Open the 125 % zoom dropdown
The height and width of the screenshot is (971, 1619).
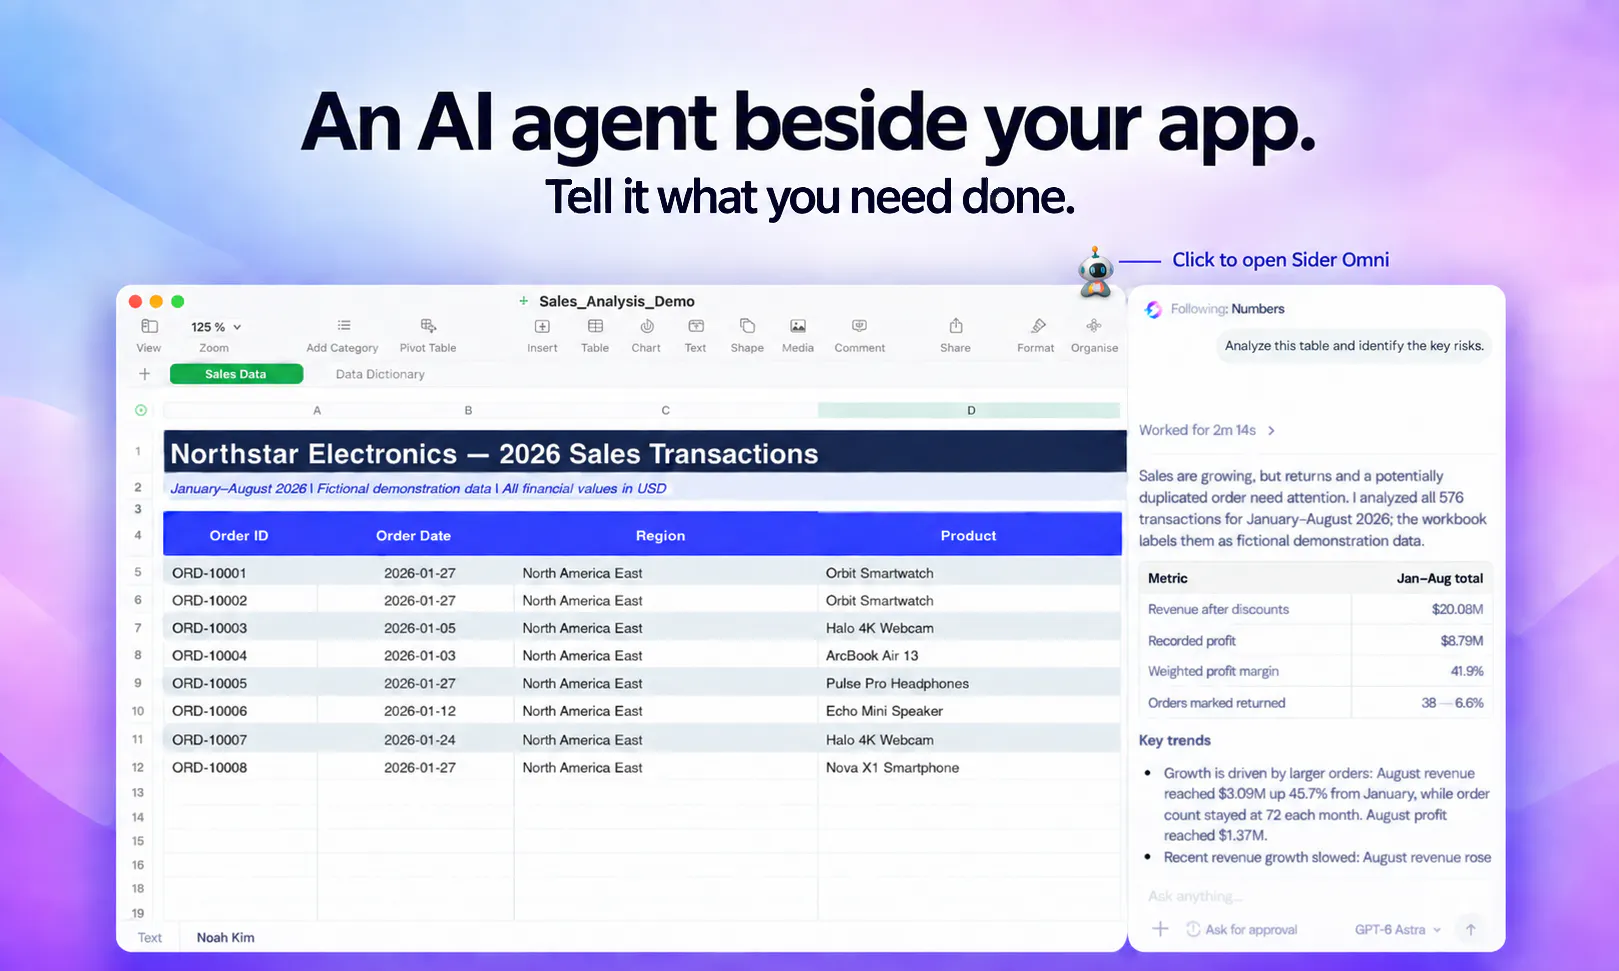(216, 327)
